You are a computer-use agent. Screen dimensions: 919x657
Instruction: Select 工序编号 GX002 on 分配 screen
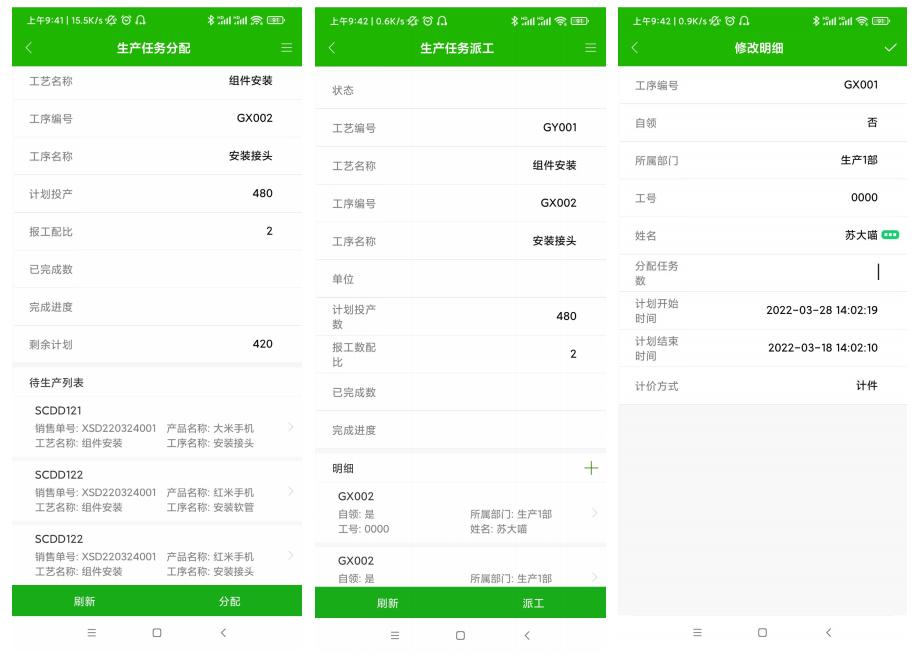(x=254, y=118)
